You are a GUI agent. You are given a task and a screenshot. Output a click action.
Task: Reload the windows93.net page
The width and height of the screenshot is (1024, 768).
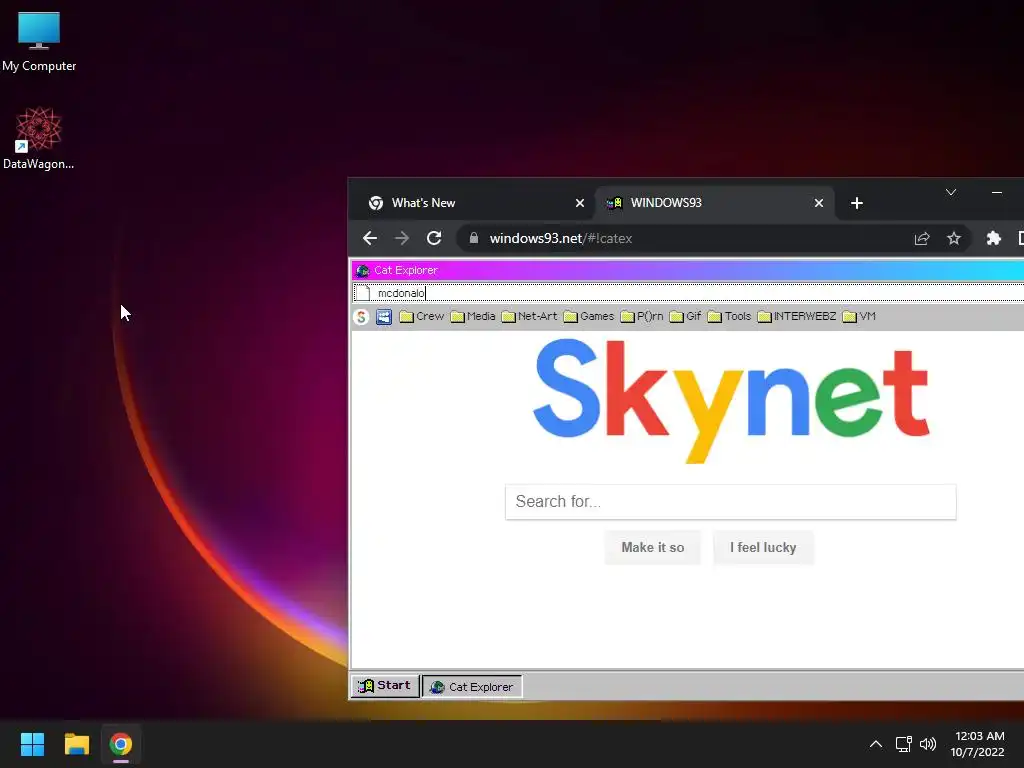434,238
